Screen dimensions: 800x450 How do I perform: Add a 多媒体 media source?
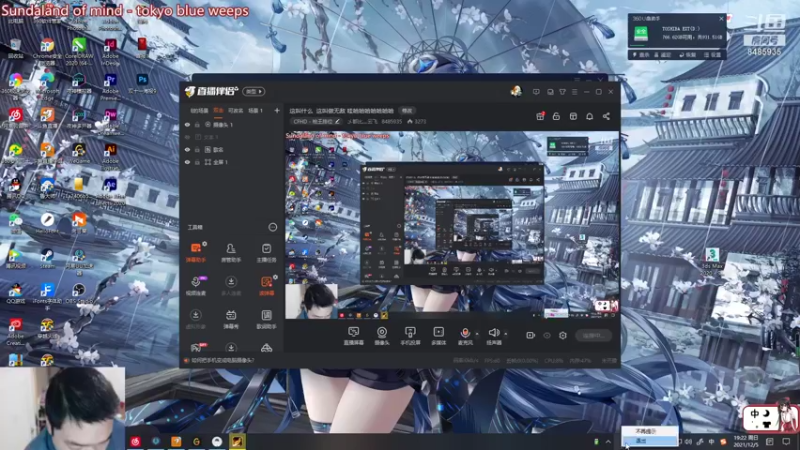[x=438, y=336]
